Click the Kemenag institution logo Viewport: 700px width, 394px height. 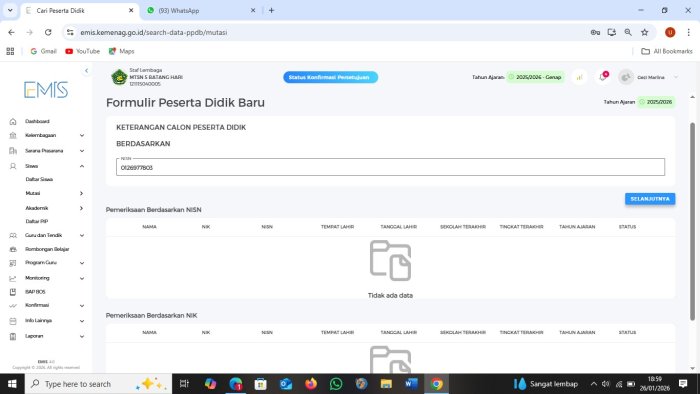(119, 77)
